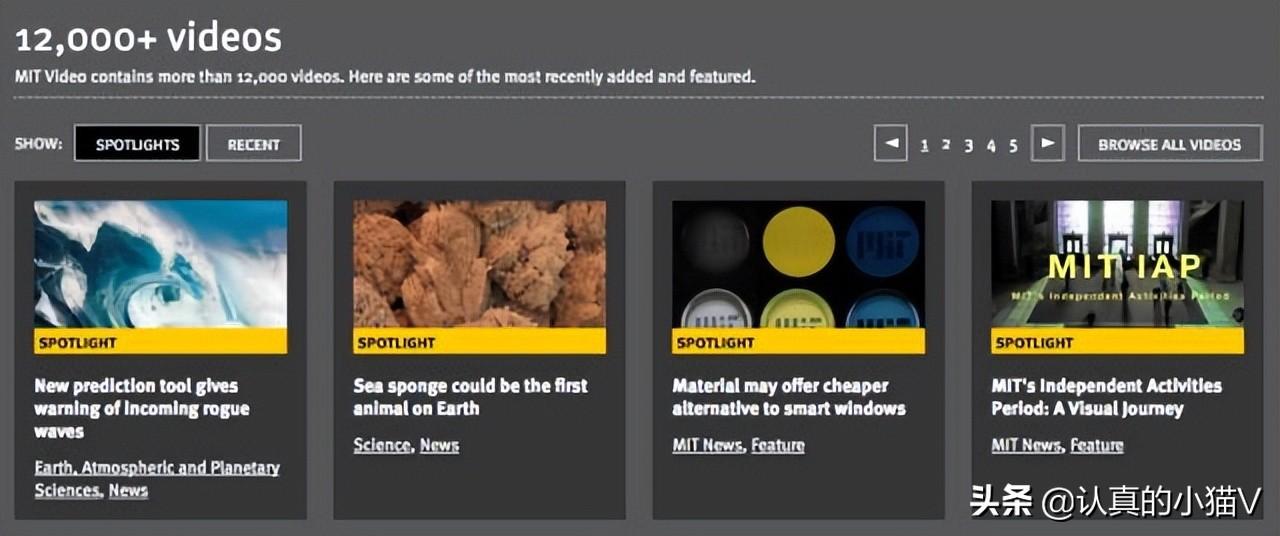
Task: Follow News tag under sea sponge card
Action: point(439,445)
